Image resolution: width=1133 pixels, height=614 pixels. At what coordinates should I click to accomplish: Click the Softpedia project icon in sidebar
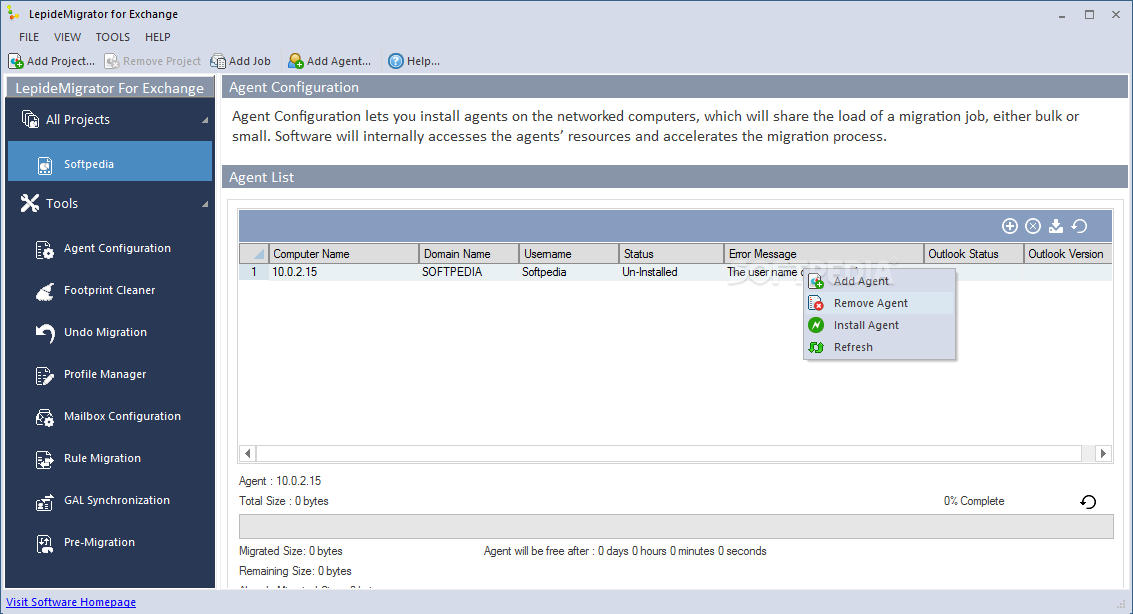45,165
